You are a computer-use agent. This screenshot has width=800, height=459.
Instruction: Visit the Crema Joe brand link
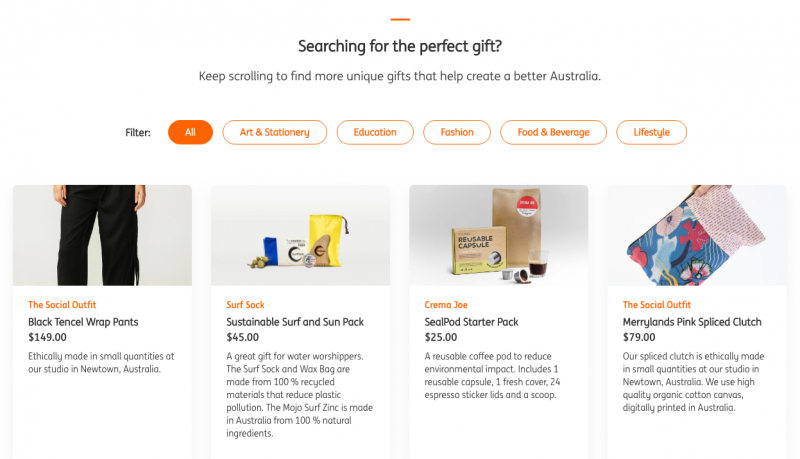[446, 304]
